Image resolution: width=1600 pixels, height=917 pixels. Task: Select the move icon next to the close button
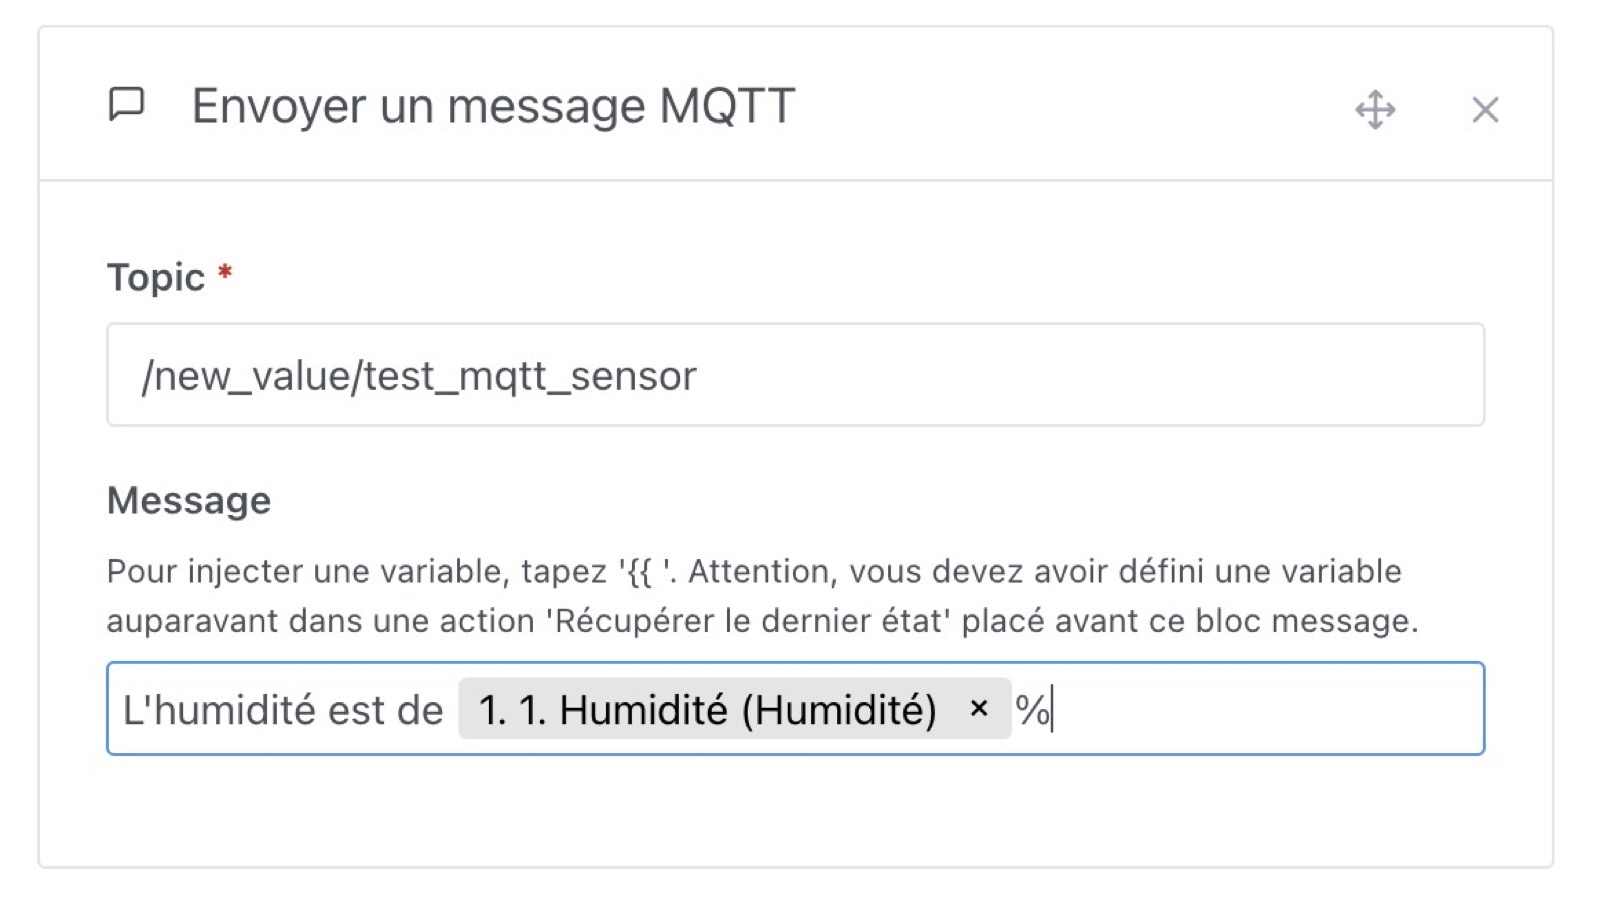pos(1375,109)
